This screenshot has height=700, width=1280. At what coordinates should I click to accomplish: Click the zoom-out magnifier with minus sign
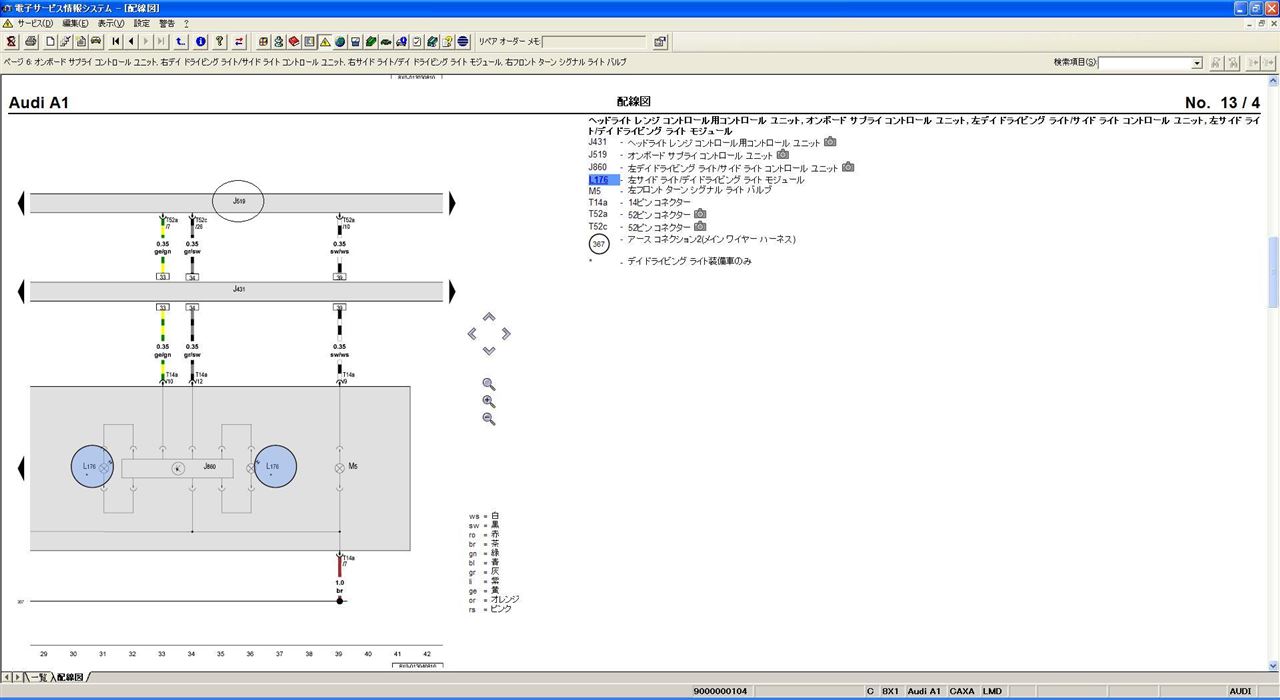(489, 419)
